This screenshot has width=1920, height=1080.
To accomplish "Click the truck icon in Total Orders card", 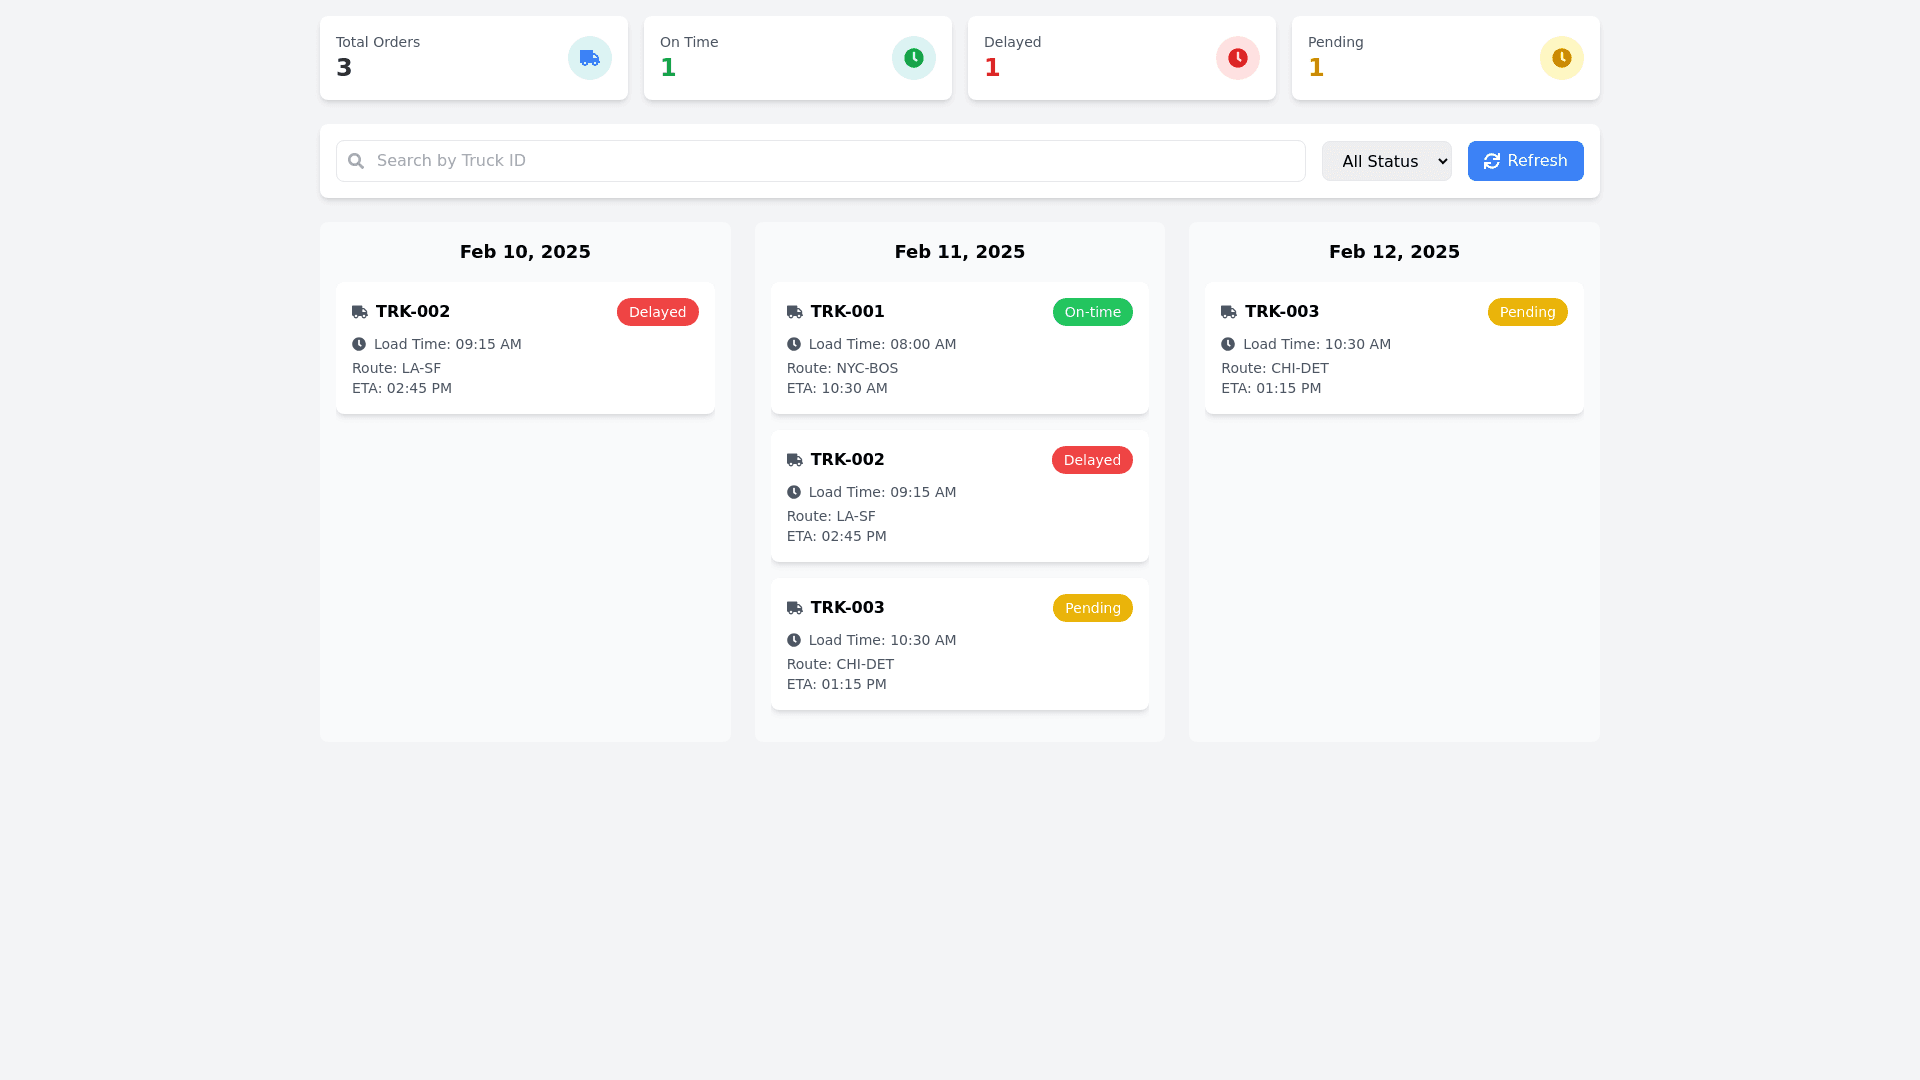I will coord(590,58).
